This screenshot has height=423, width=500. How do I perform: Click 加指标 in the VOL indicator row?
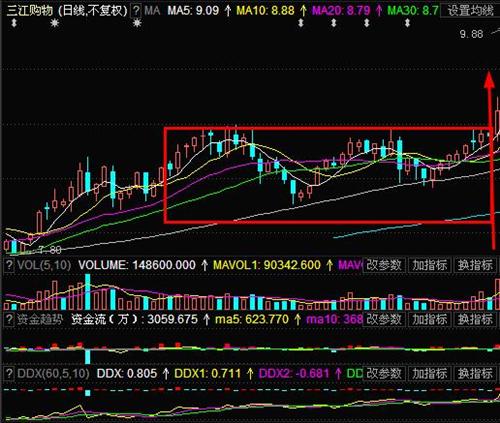[x=430, y=265]
